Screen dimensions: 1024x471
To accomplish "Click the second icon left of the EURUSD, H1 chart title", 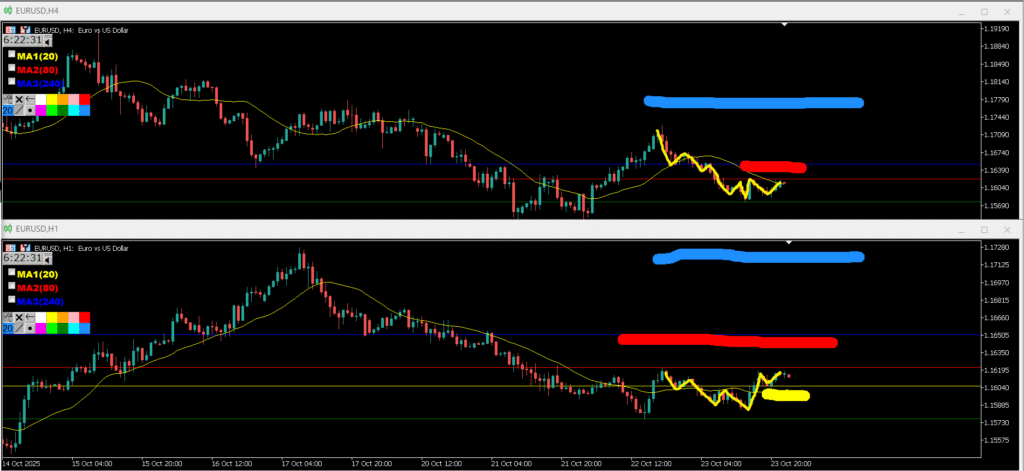I will point(25,248).
